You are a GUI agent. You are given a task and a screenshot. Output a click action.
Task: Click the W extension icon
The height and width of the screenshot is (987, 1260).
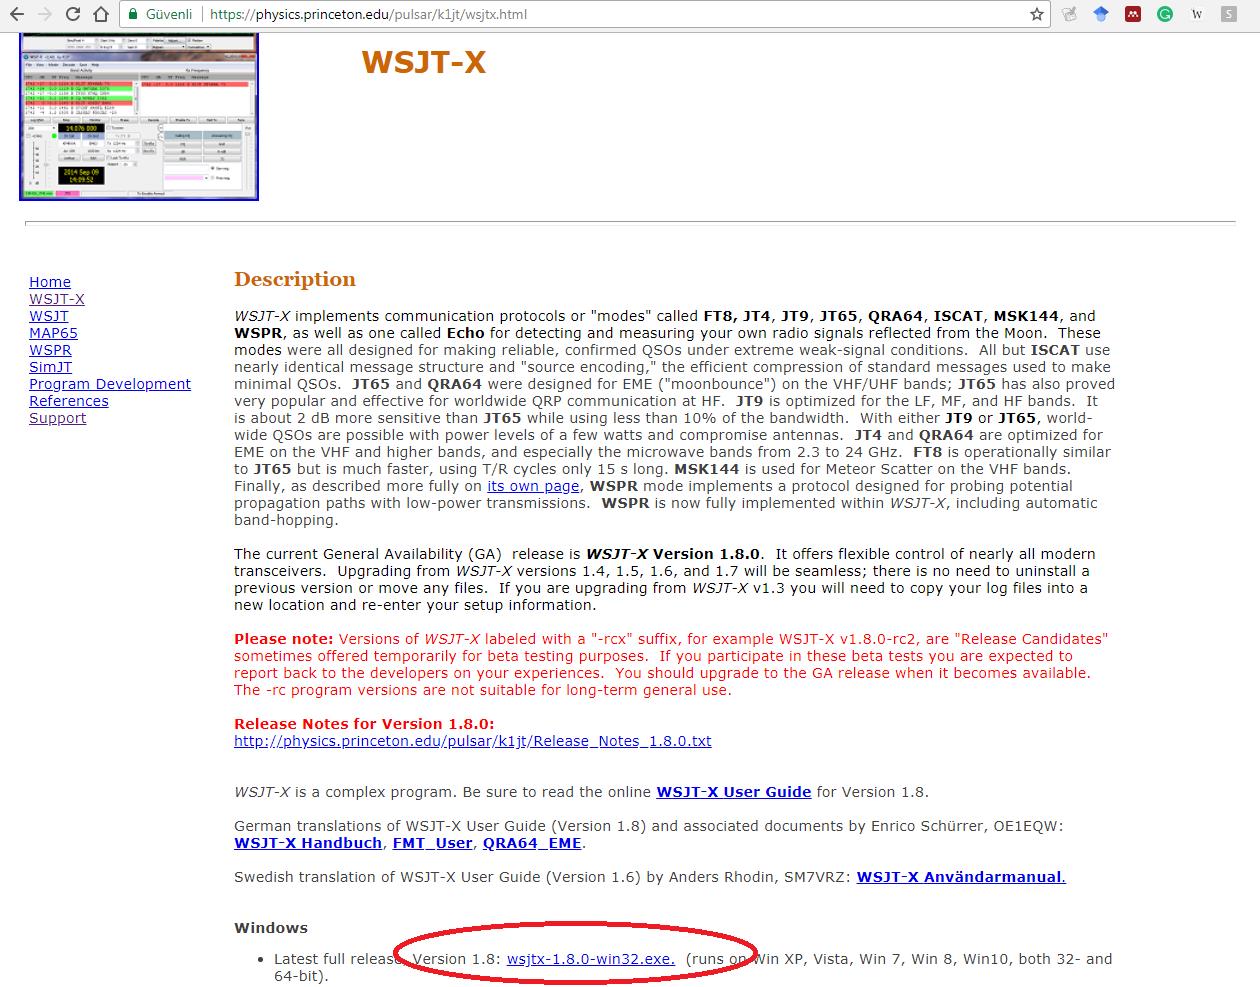(1197, 14)
